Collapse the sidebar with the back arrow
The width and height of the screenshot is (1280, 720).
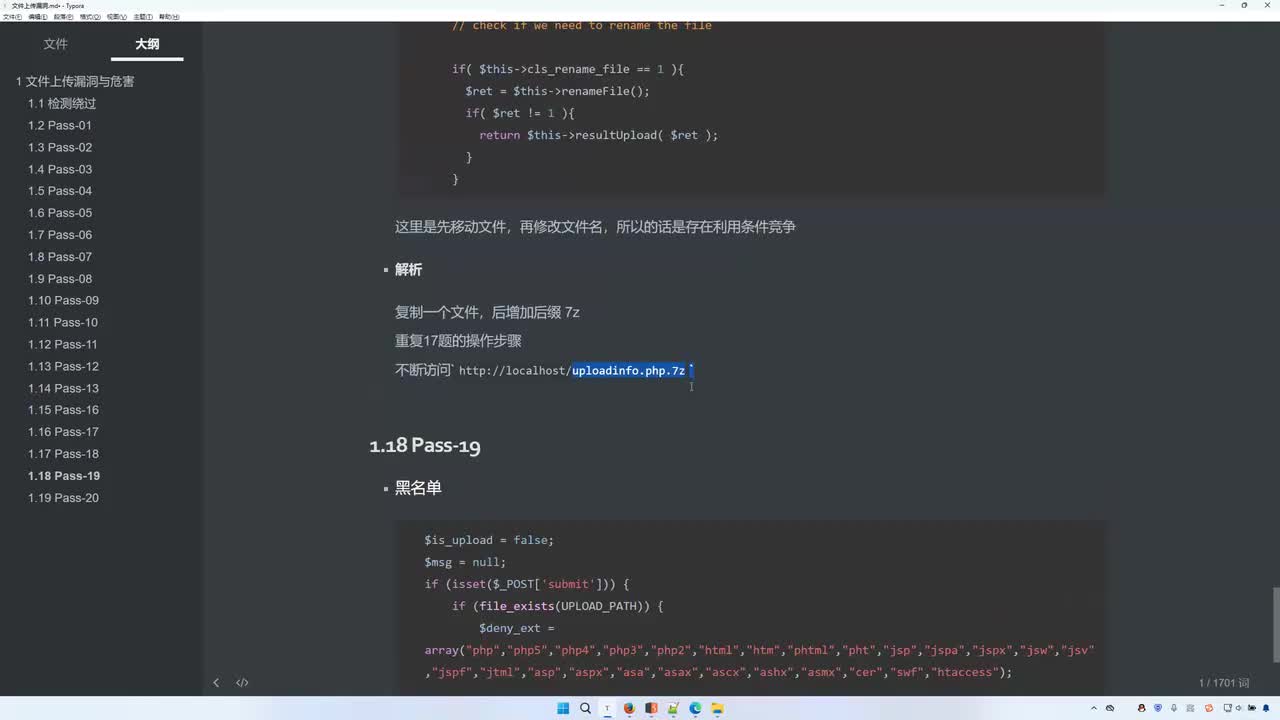click(x=216, y=683)
